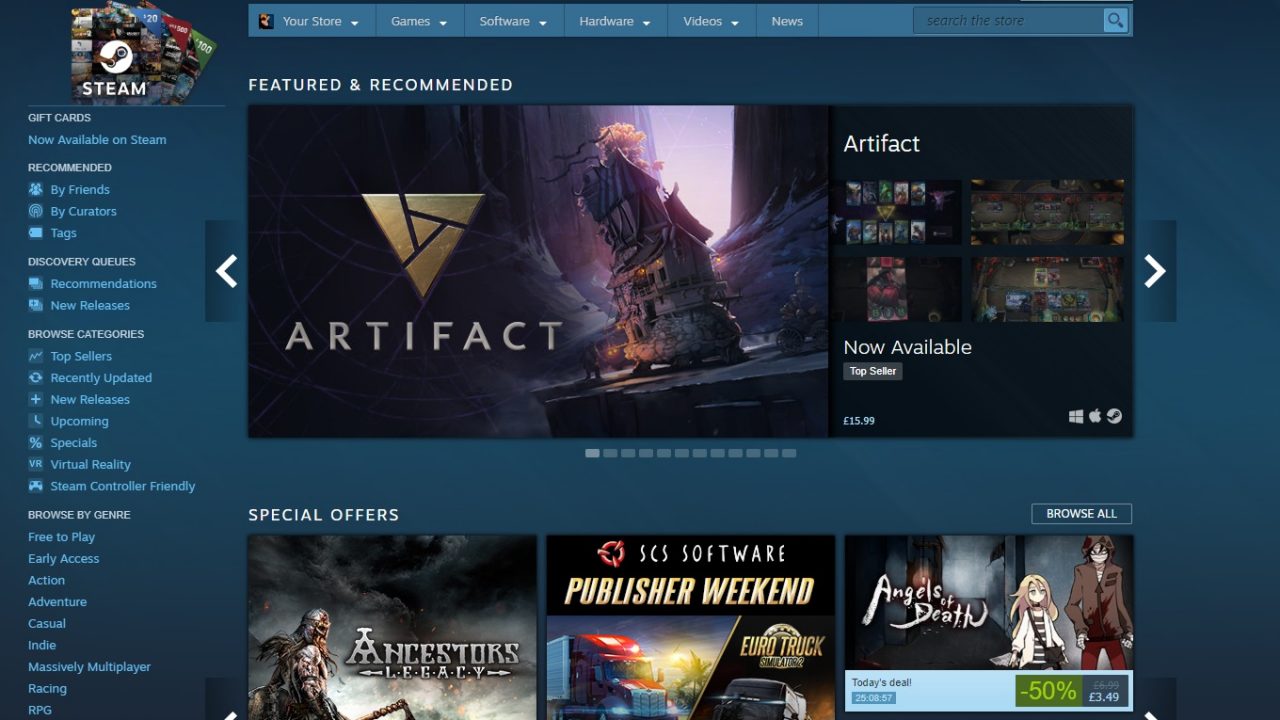
Task: Browse the Indie genre
Action: coord(42,645)
